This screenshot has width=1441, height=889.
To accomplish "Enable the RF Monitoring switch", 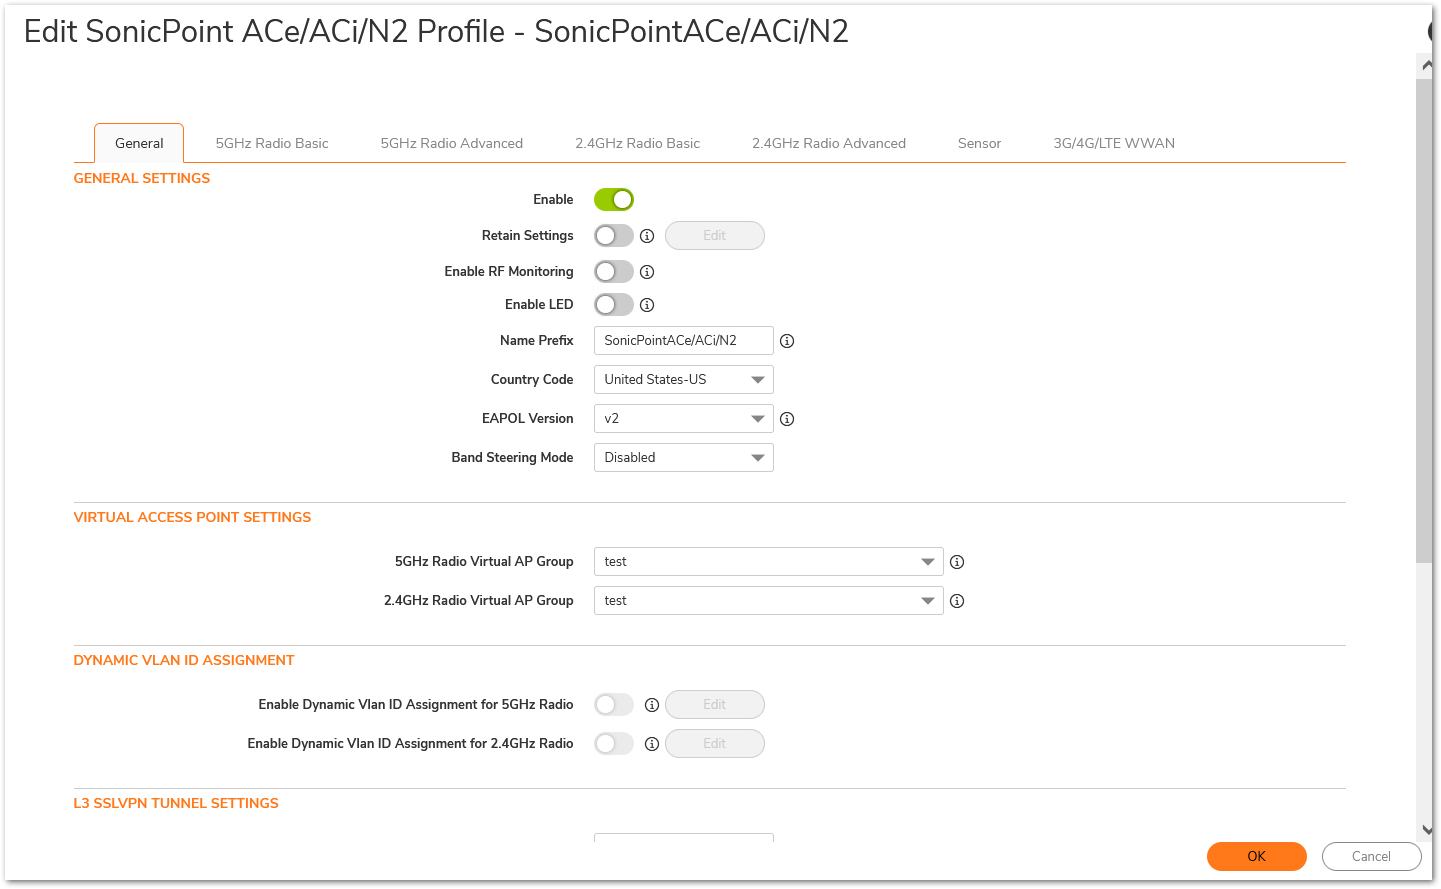I will [x=614, y=272].
